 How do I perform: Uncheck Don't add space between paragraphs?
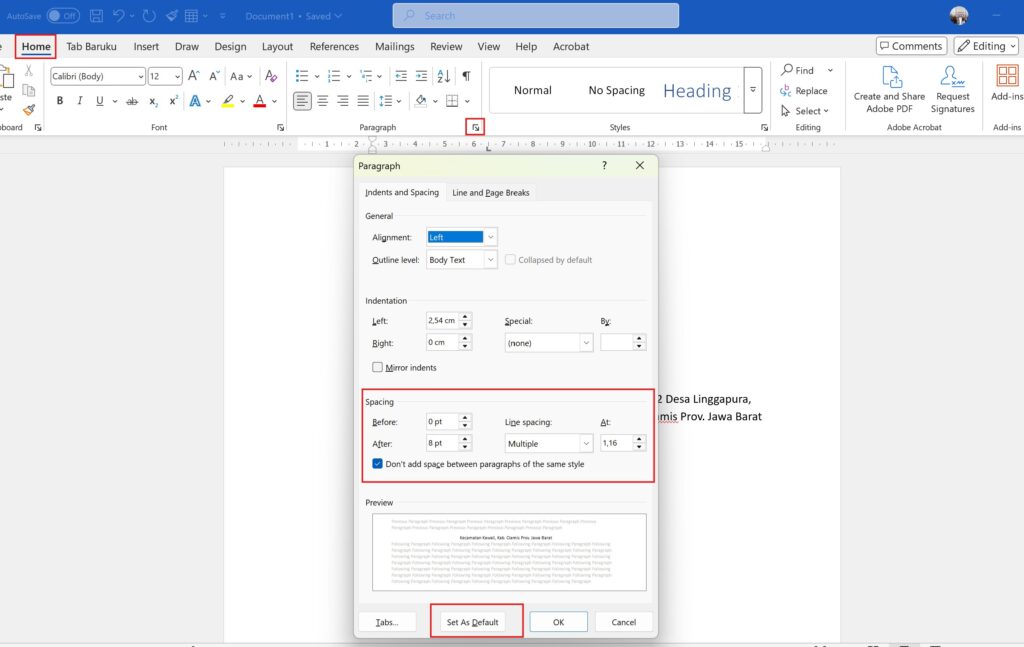(377, 464)
